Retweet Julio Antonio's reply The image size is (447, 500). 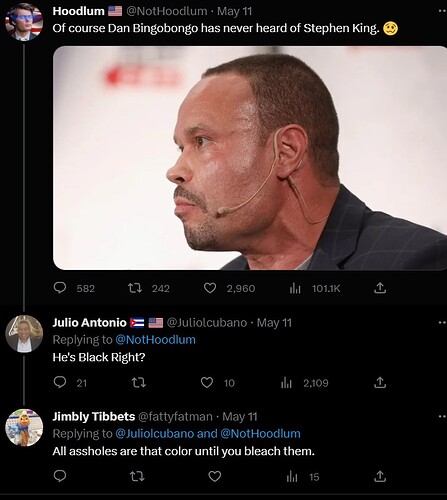click(138, 382)
